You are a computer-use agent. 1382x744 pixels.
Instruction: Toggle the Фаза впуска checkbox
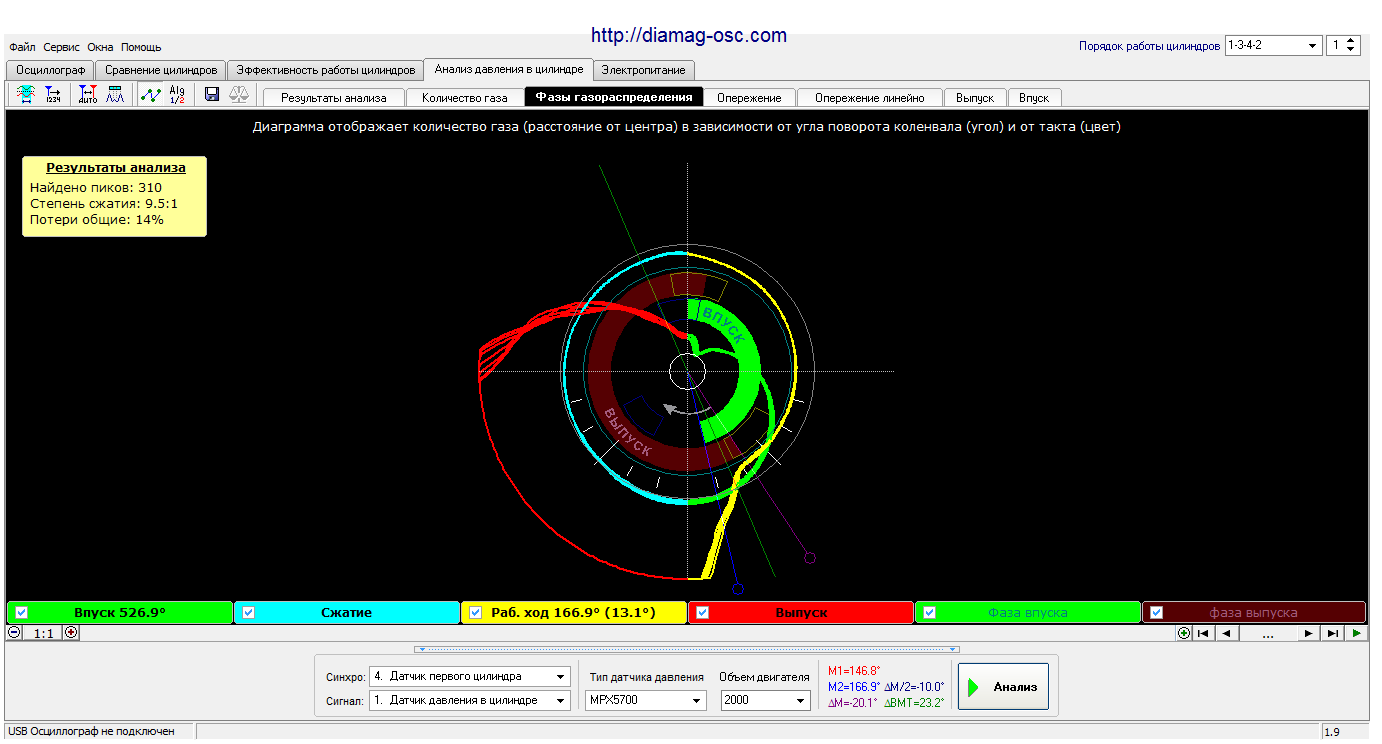click(930, 612)
